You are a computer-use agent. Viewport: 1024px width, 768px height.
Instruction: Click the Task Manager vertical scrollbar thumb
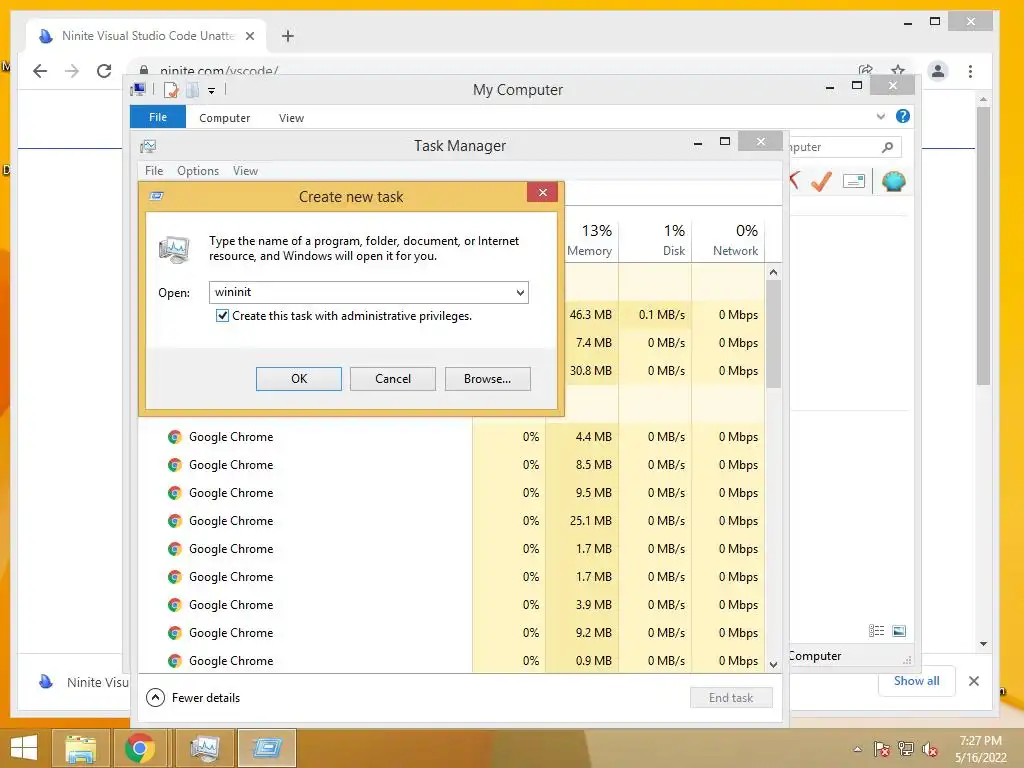(773, 334)
